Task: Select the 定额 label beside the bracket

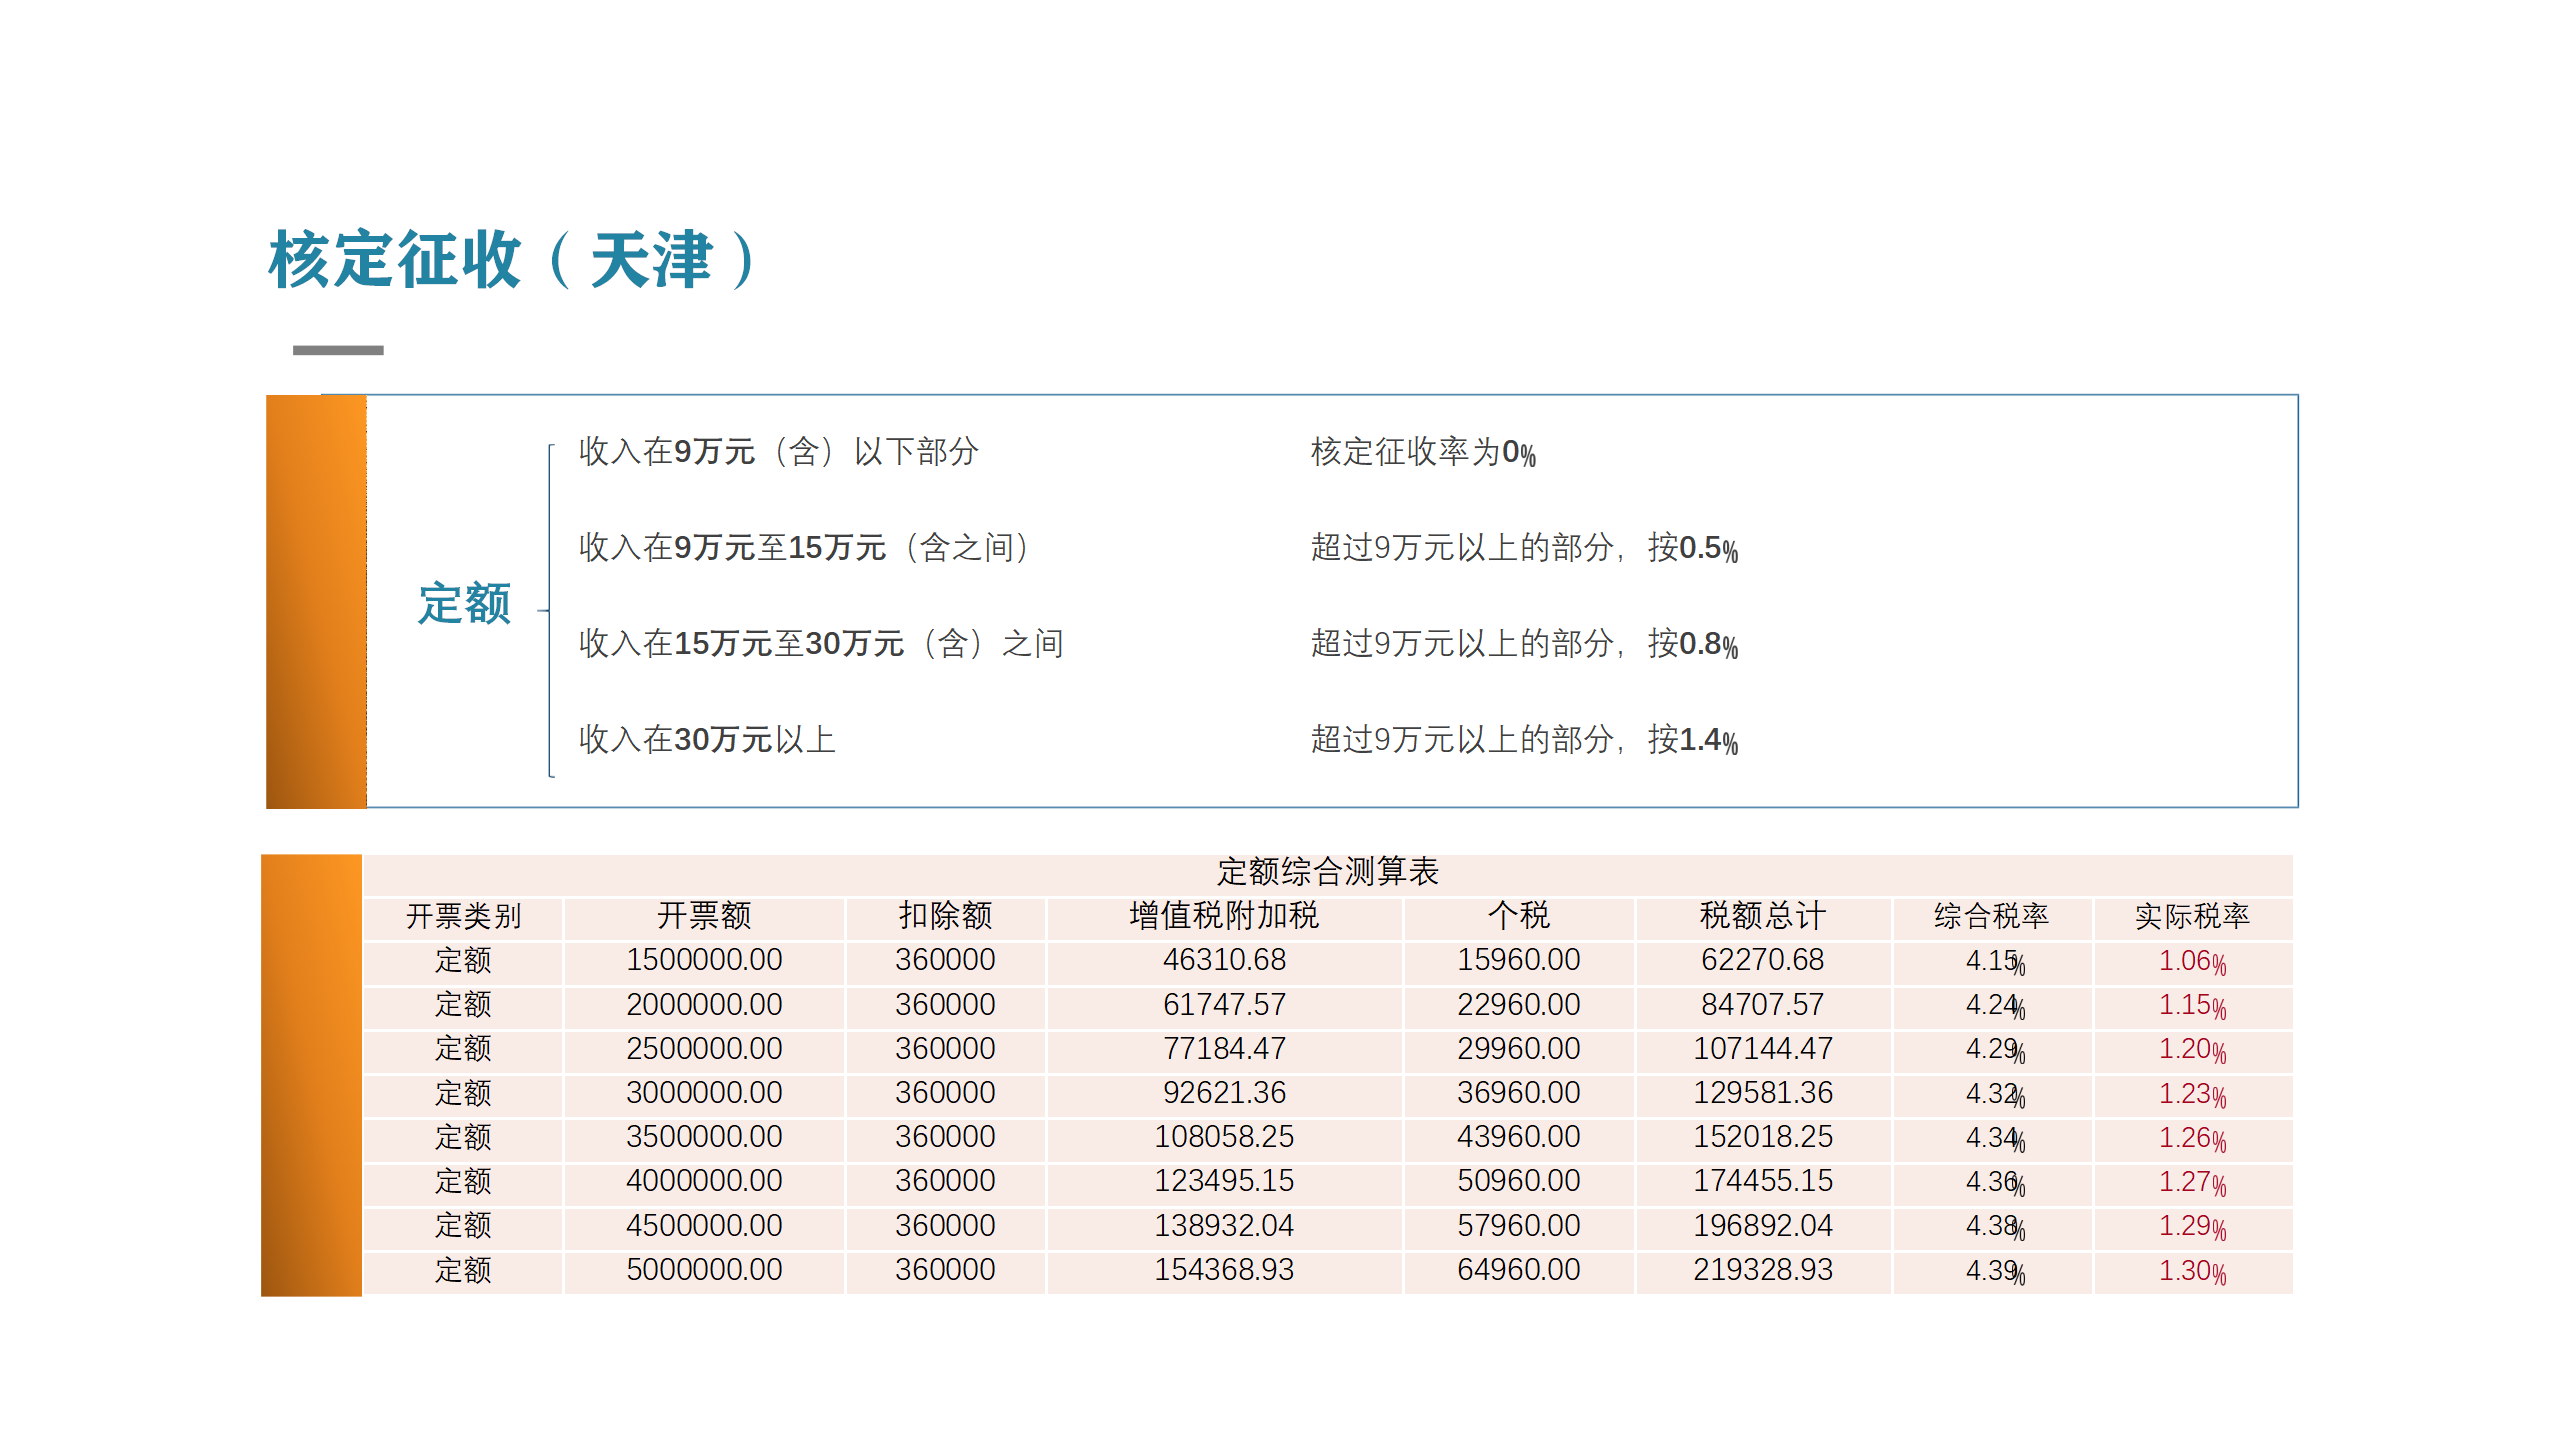Action: pos(464,604)
